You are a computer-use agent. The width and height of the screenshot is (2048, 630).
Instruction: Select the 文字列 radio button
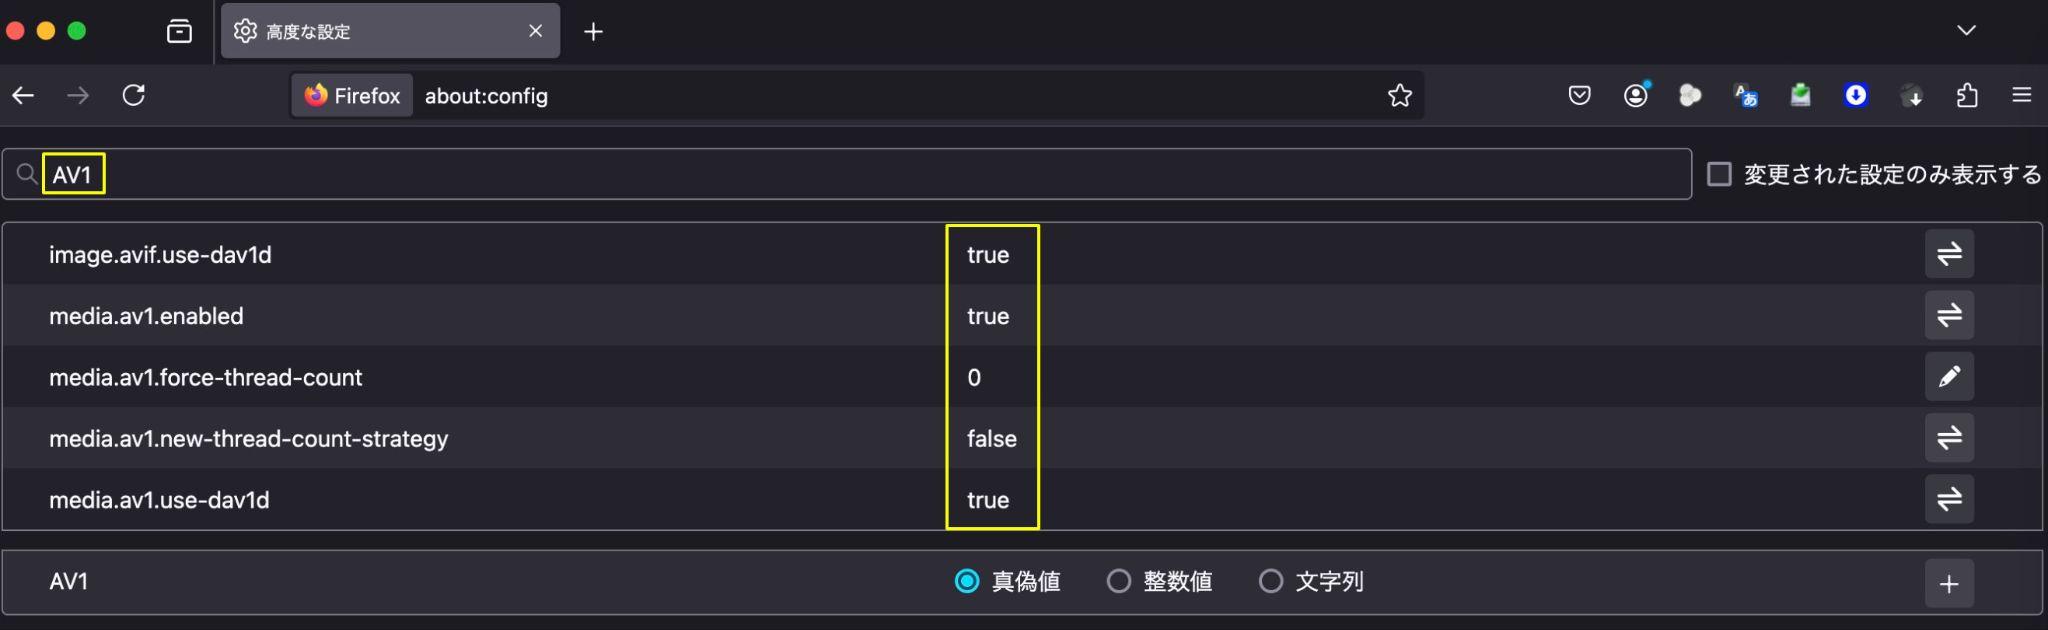[x=1271, y=581]
